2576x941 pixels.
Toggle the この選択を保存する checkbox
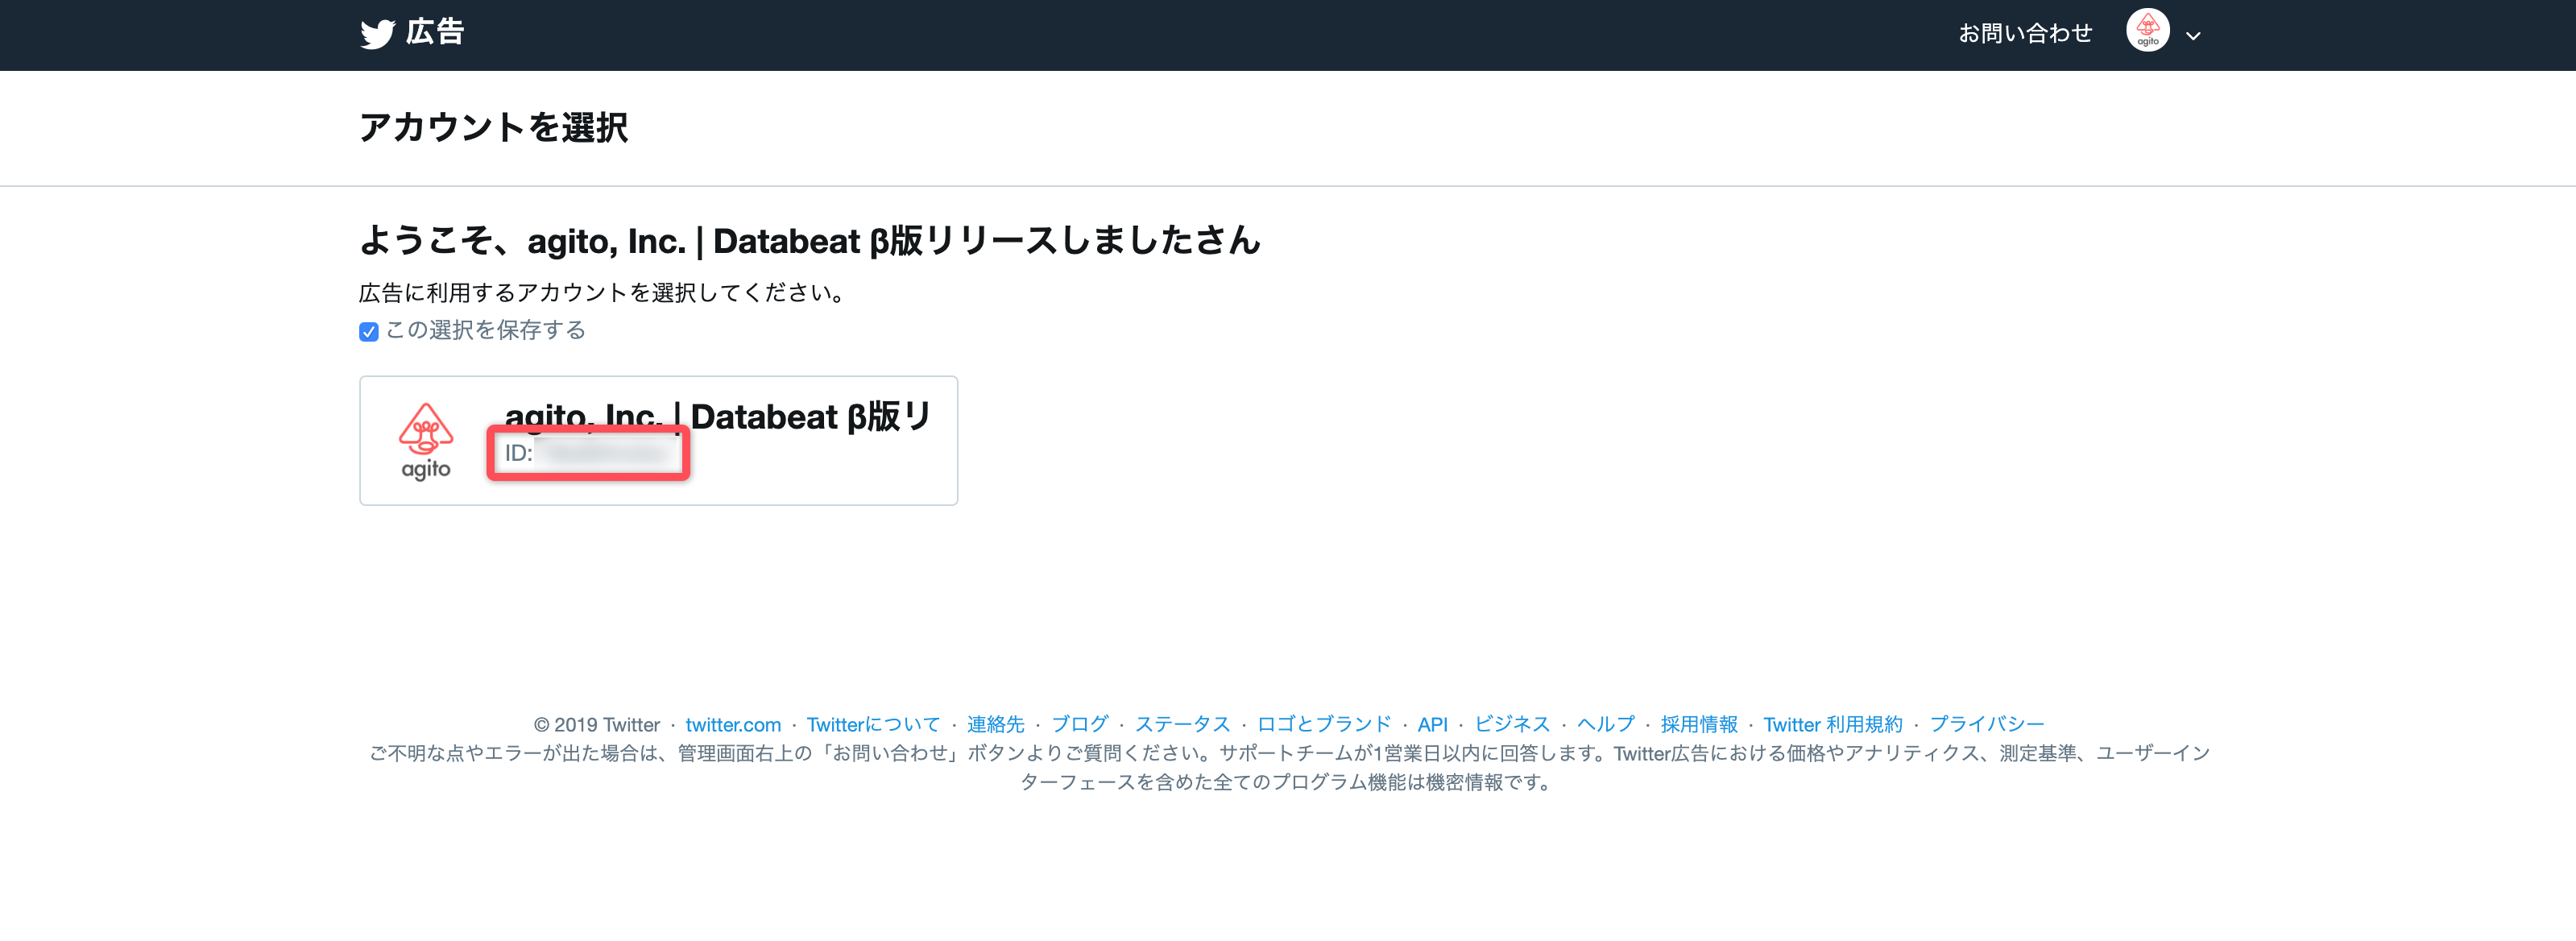click(369, 332)
